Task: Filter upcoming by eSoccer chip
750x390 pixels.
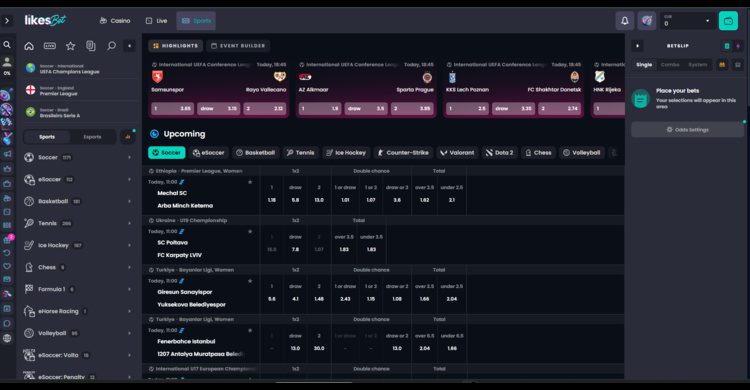Action: pyautogui.click(x=209, y=153)
